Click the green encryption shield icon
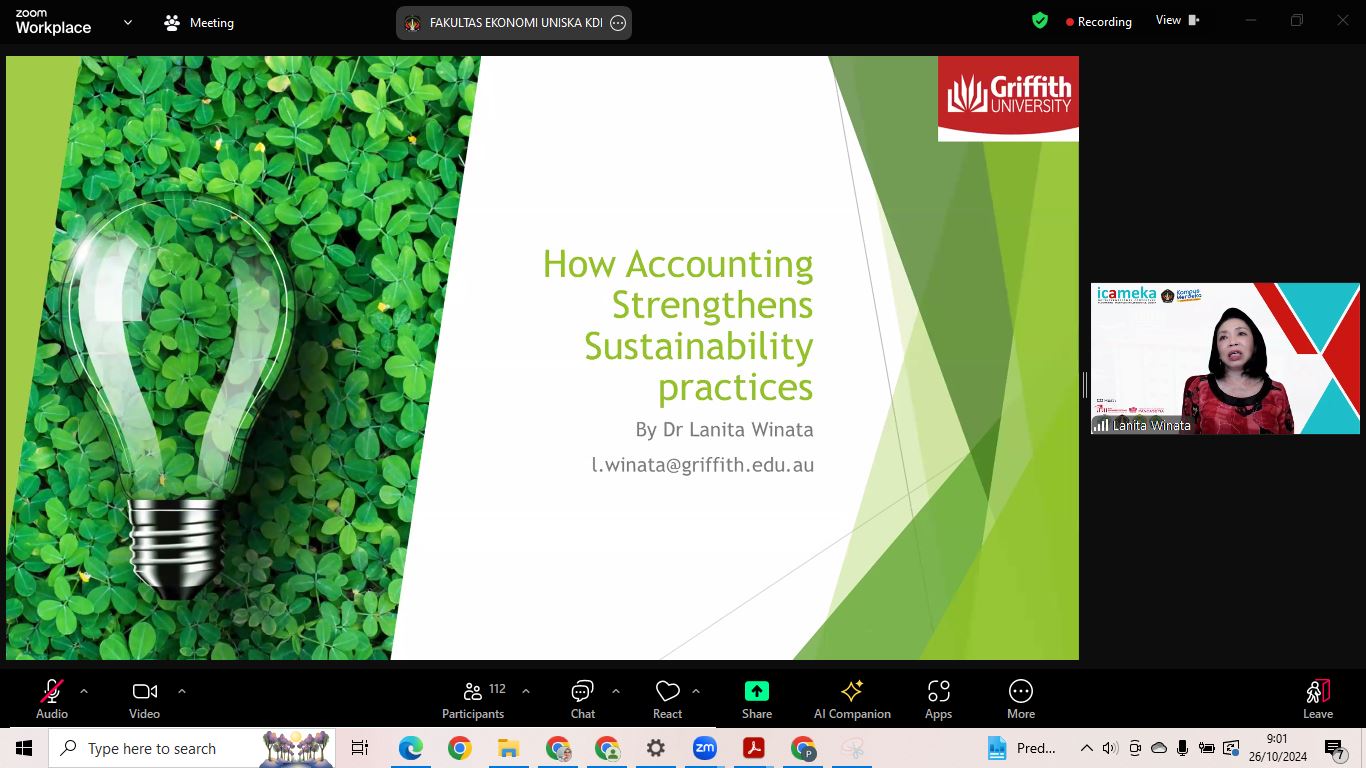 pos(1040,20)
